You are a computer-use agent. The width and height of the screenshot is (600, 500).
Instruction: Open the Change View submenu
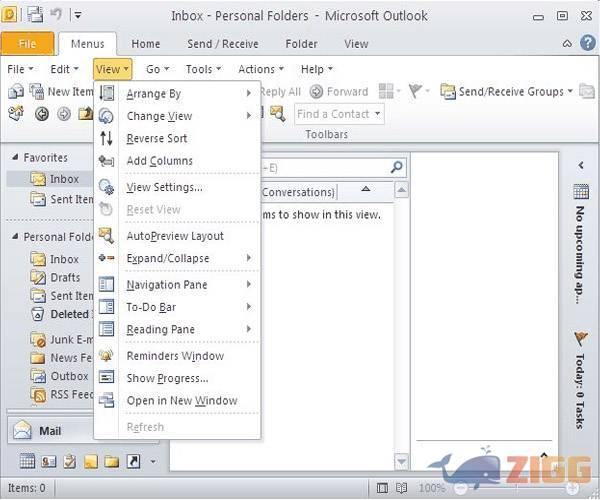point(177,116)
